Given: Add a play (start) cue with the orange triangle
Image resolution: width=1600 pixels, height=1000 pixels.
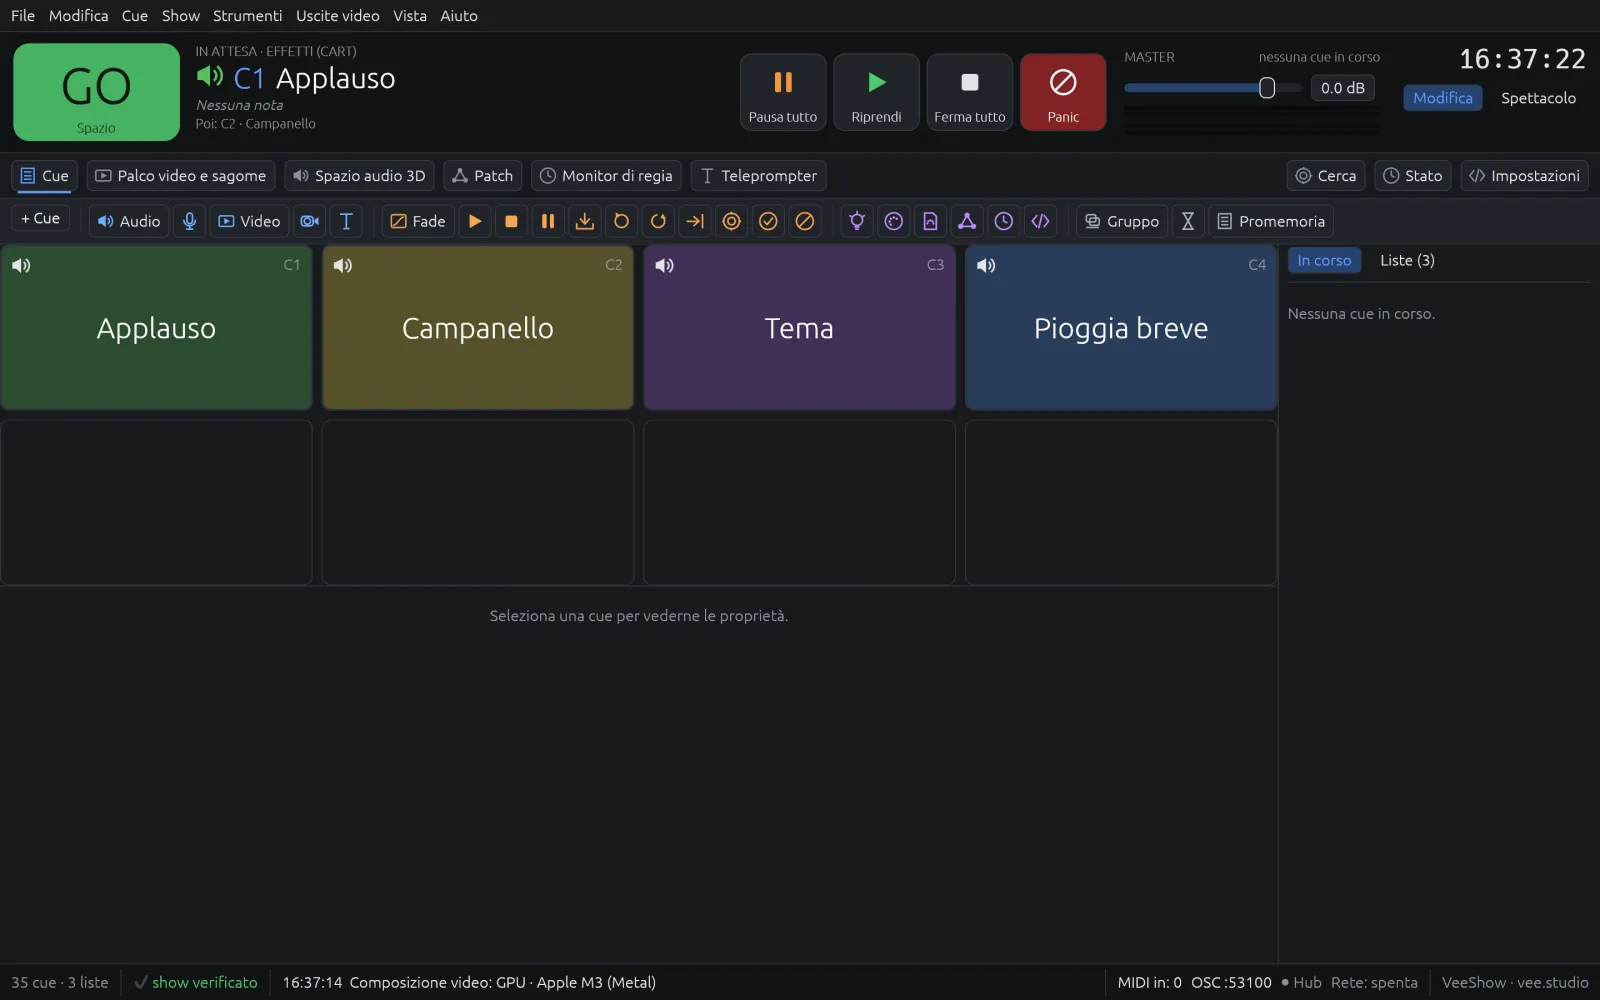Looking at the screenshot, I should [475, 221].
